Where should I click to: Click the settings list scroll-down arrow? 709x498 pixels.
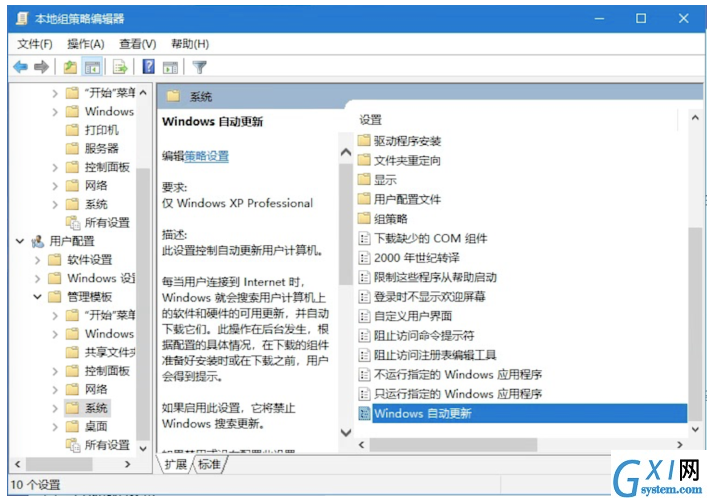tap(695, 429)
